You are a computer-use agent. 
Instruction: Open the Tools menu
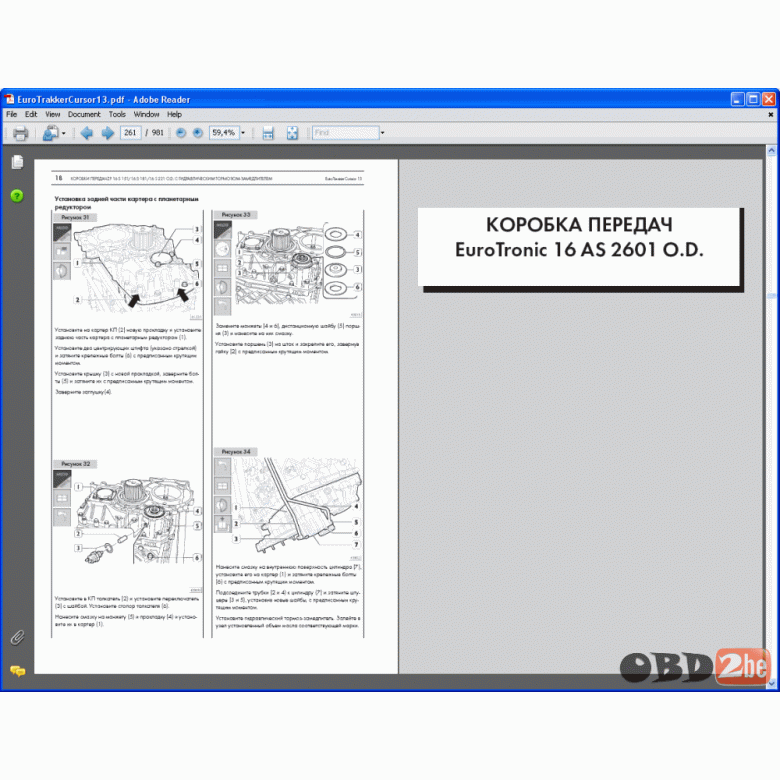[x=117, y=114]
